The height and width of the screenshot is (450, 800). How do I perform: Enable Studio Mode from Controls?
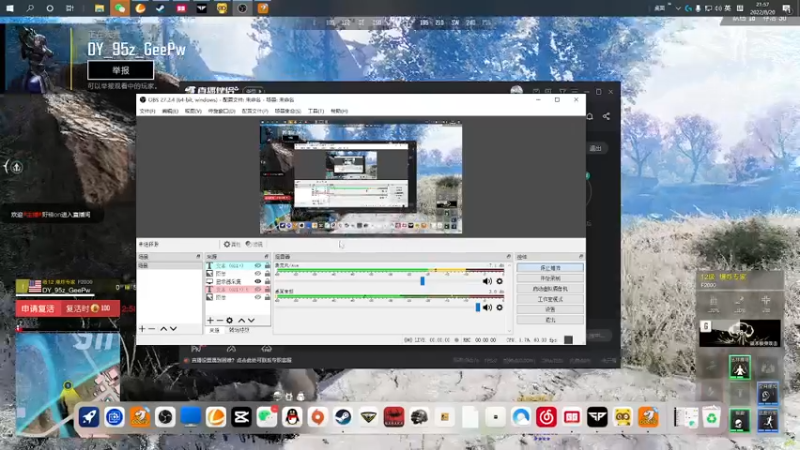click(550, 299)
